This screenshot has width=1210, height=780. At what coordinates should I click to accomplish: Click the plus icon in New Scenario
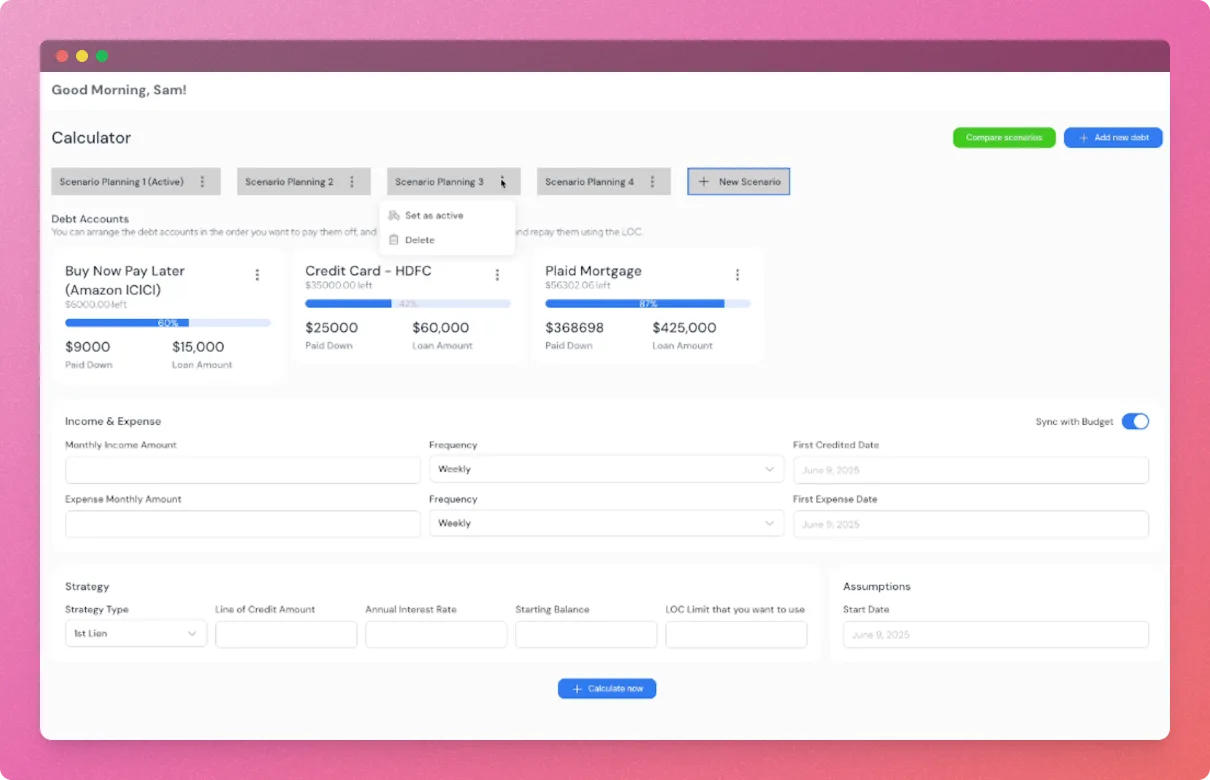tap(704, 182)
